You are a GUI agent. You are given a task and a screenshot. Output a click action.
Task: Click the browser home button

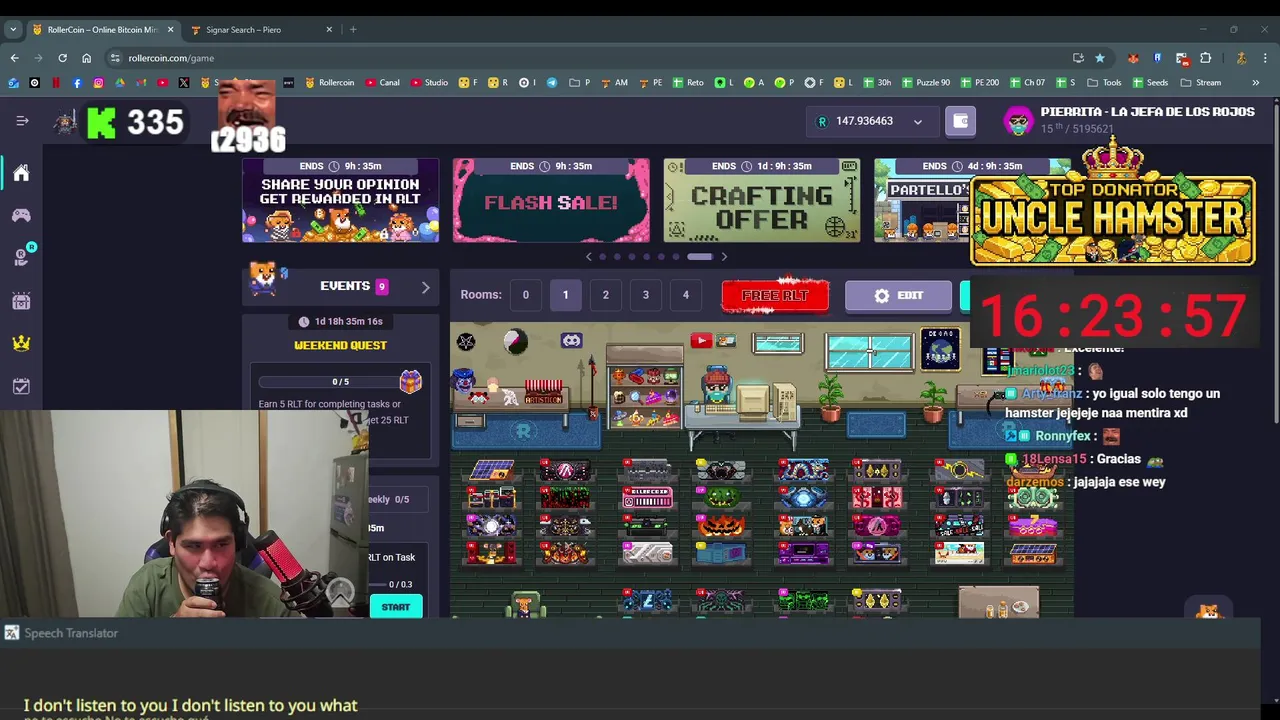86,58
